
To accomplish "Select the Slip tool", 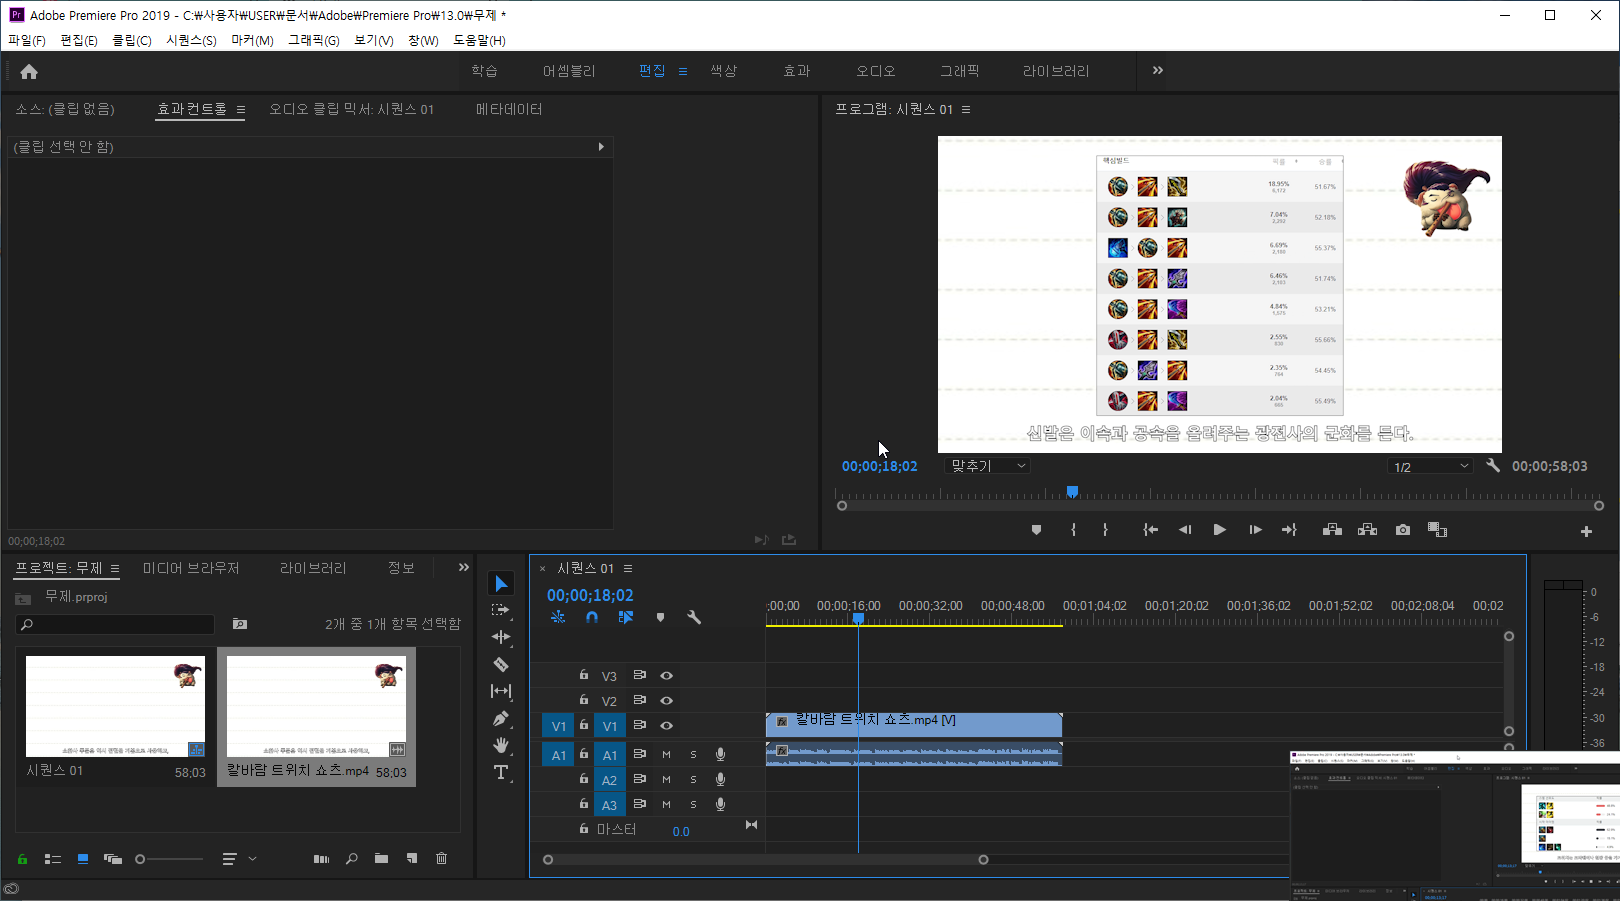I will (501, 691).
